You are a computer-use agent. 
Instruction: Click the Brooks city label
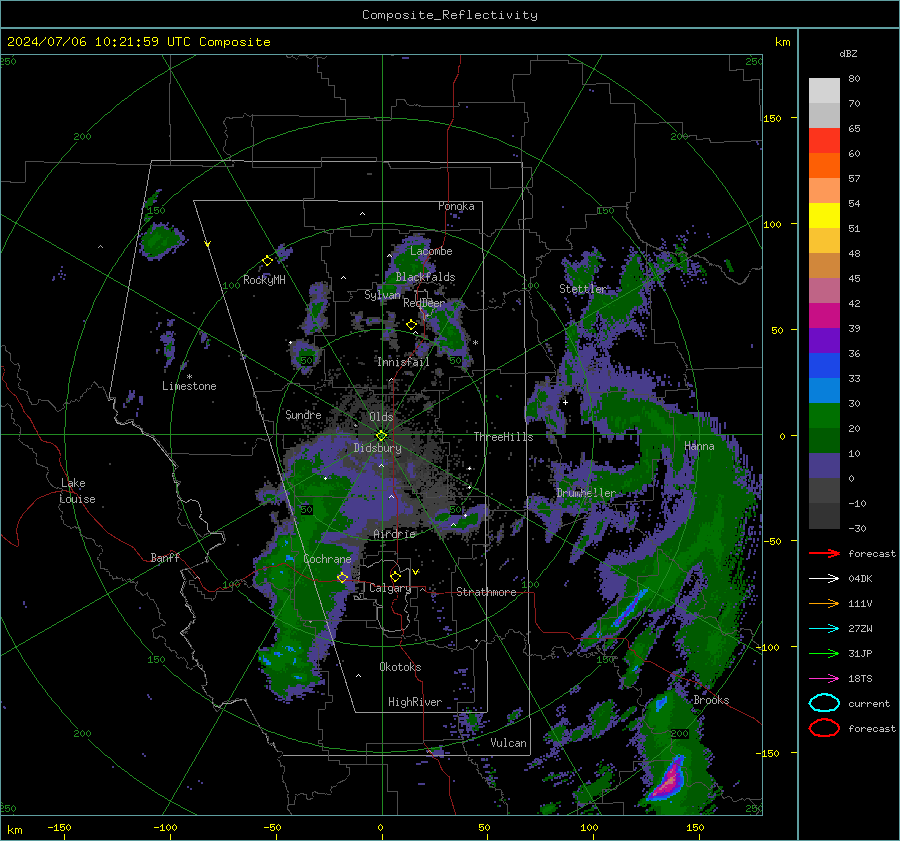[711, 700]
